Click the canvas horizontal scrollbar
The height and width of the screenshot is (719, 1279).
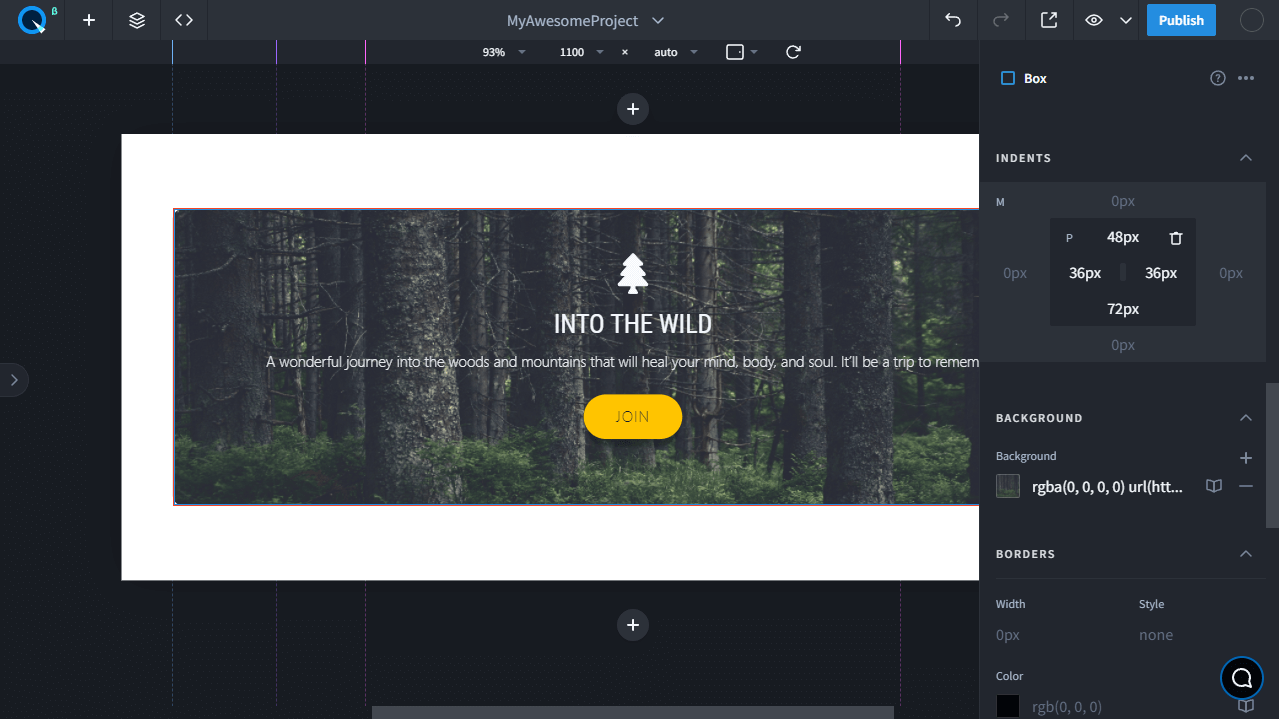pos(633,712)
